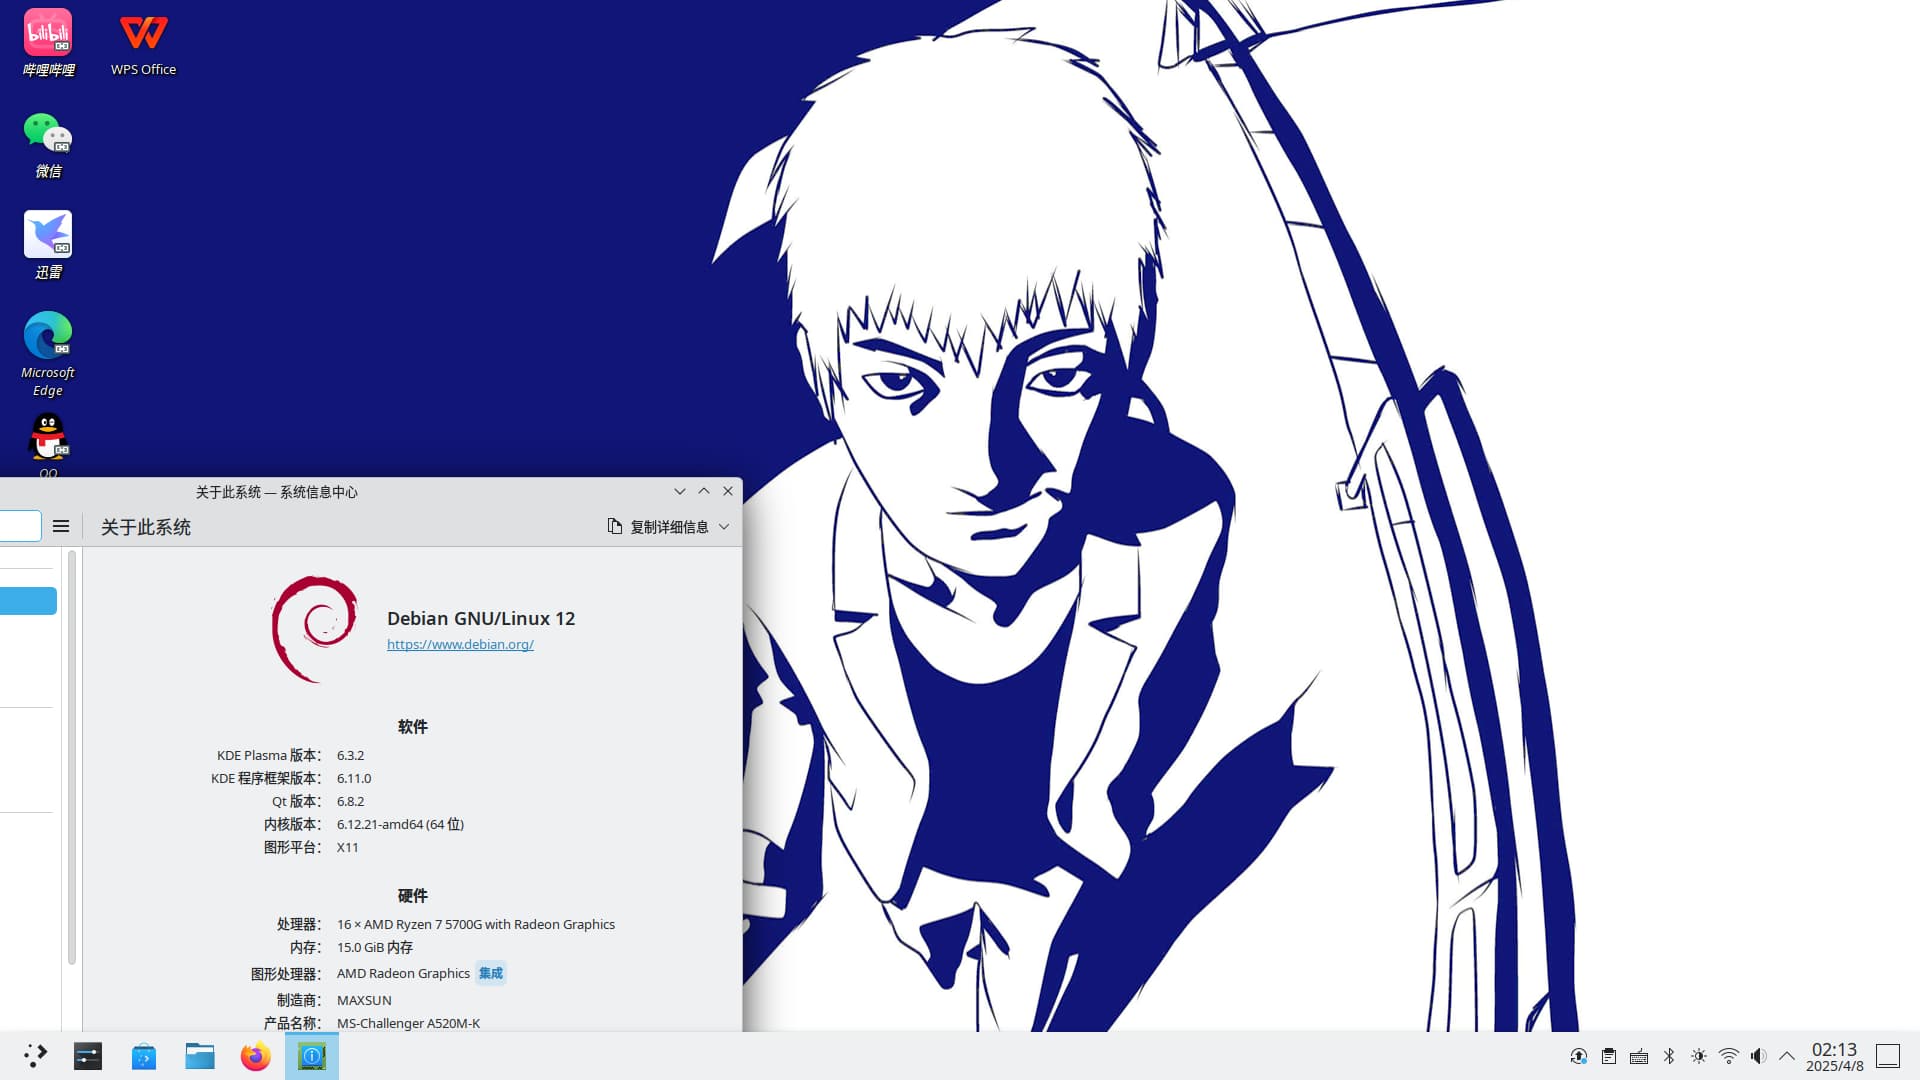This screenshot has height=1080, width=1920.
Task: Open the bilibili (哔哩哔哩) desktop icon
Action: pyautogui.click(x=48, y=42)
